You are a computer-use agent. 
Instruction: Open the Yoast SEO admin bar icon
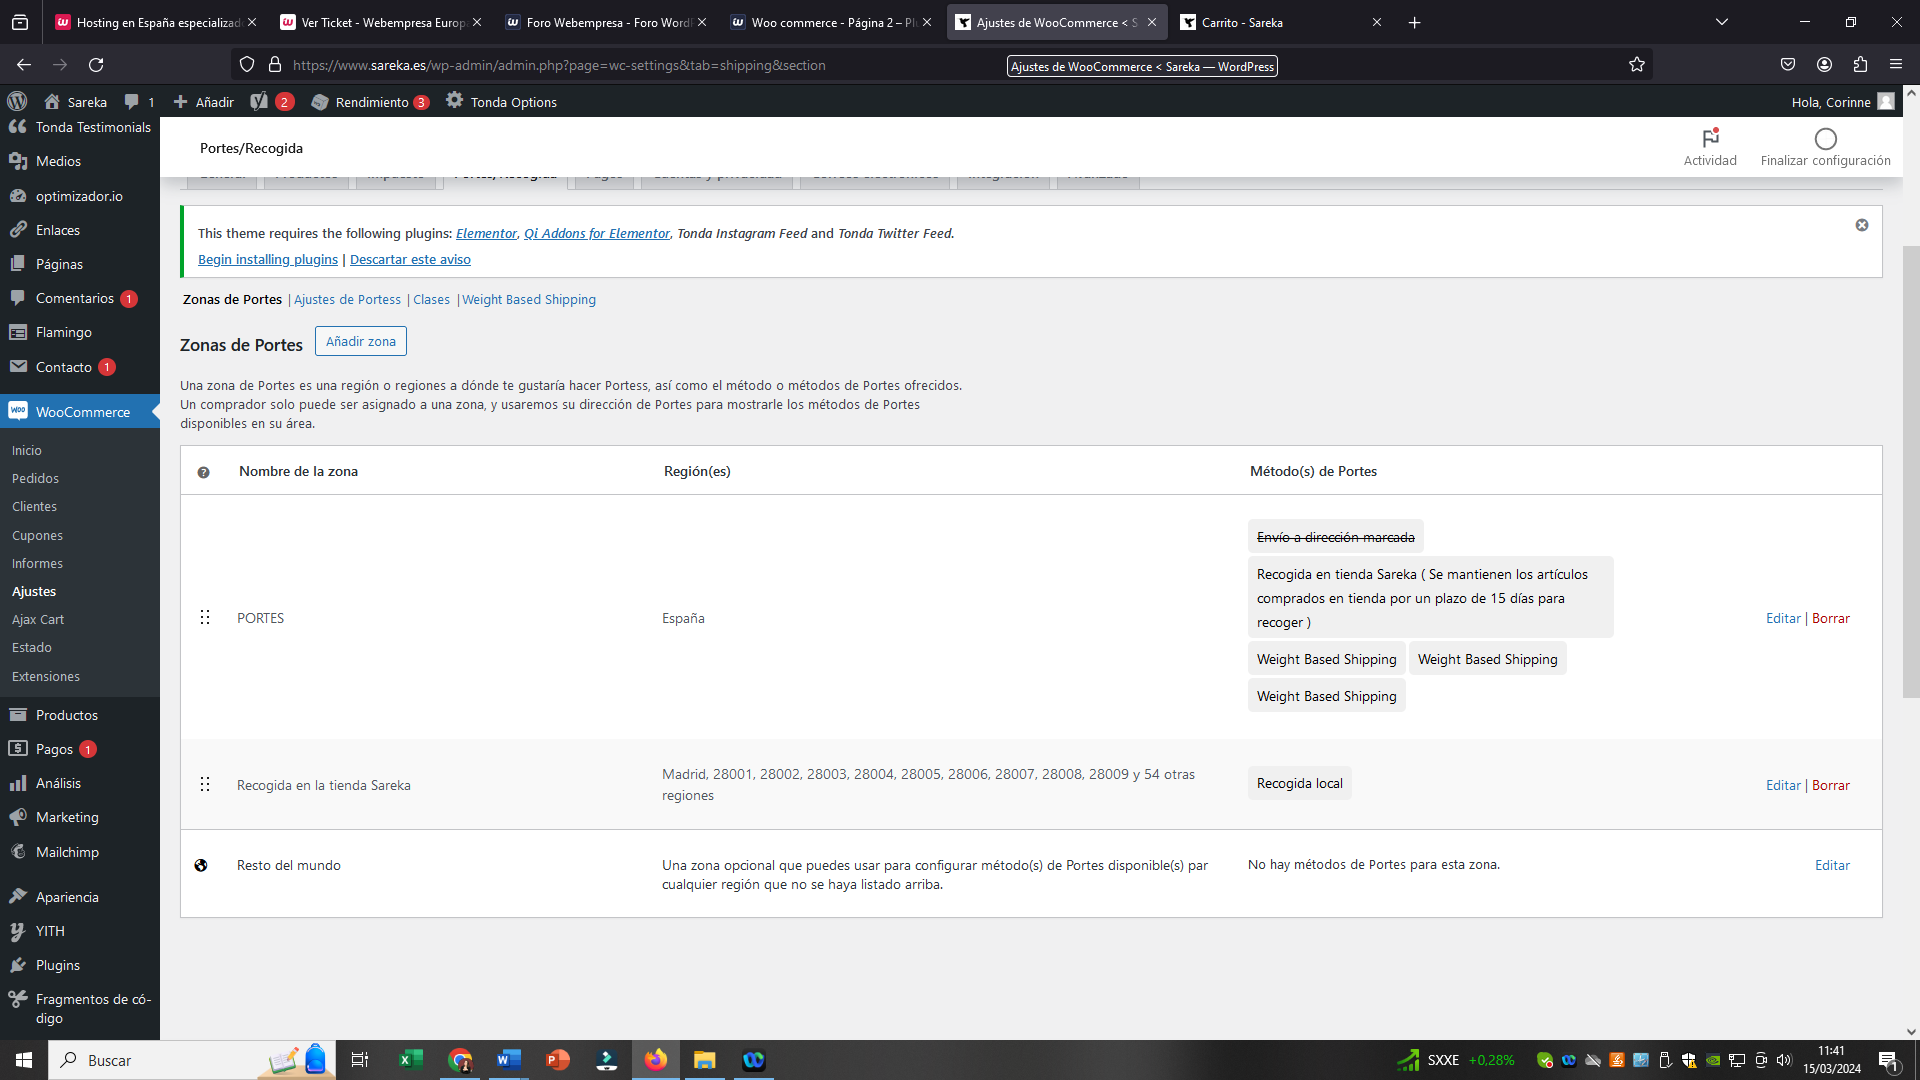[259, 101]
